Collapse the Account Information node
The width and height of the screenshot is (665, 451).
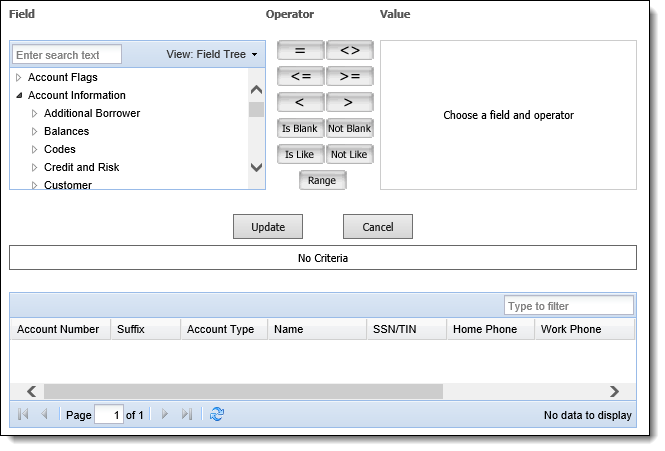(x=19, y=95)
